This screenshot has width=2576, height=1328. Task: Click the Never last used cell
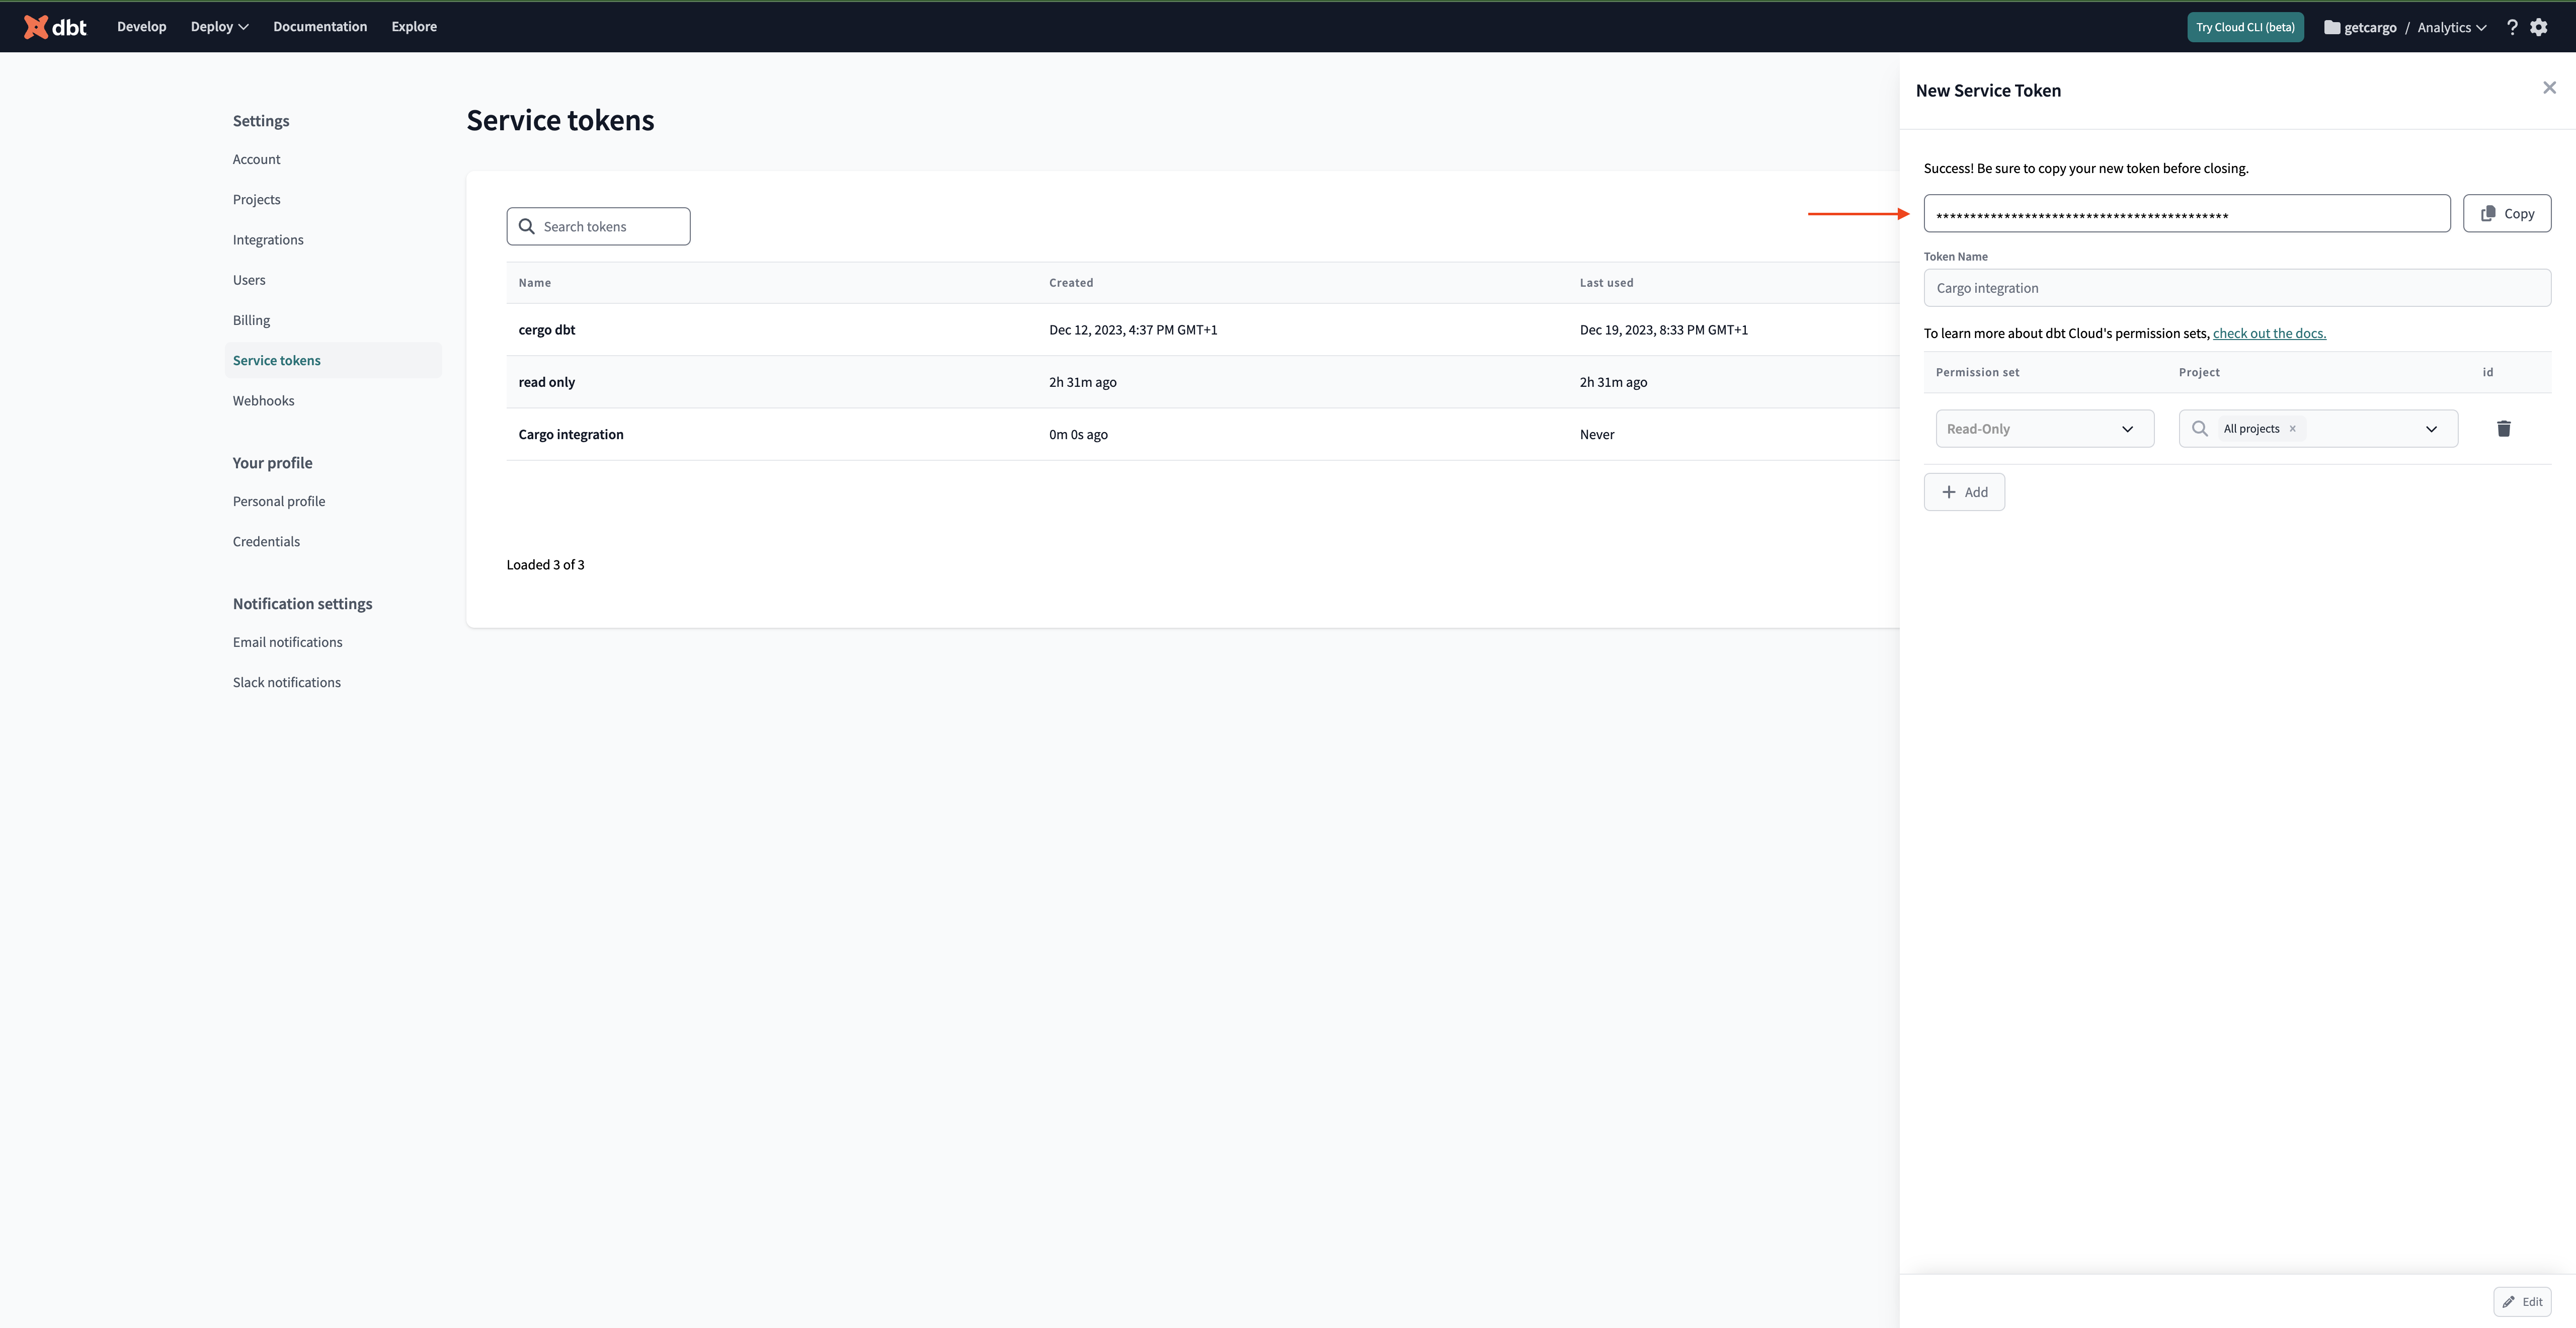1597,434
